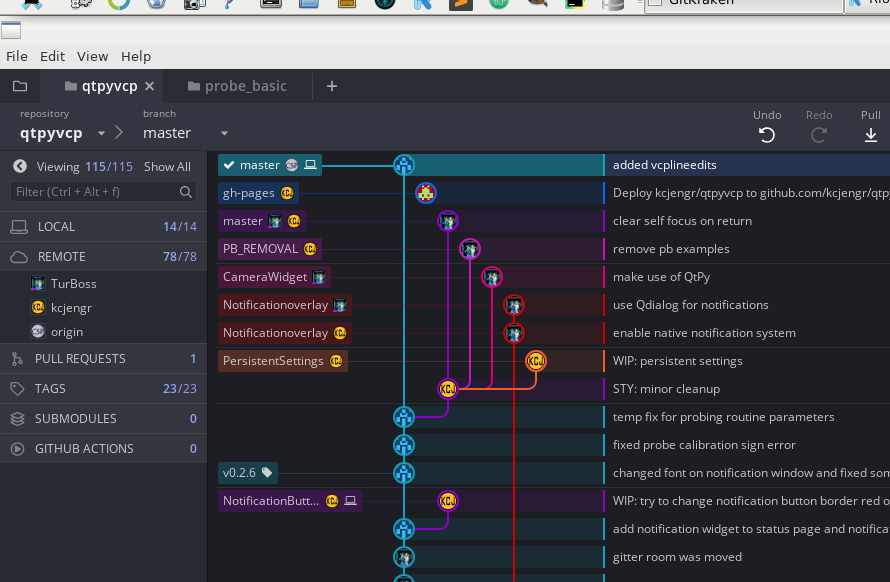Select the PB_REMOVAL branch label

pyautogui.click(x=270, y=249)
